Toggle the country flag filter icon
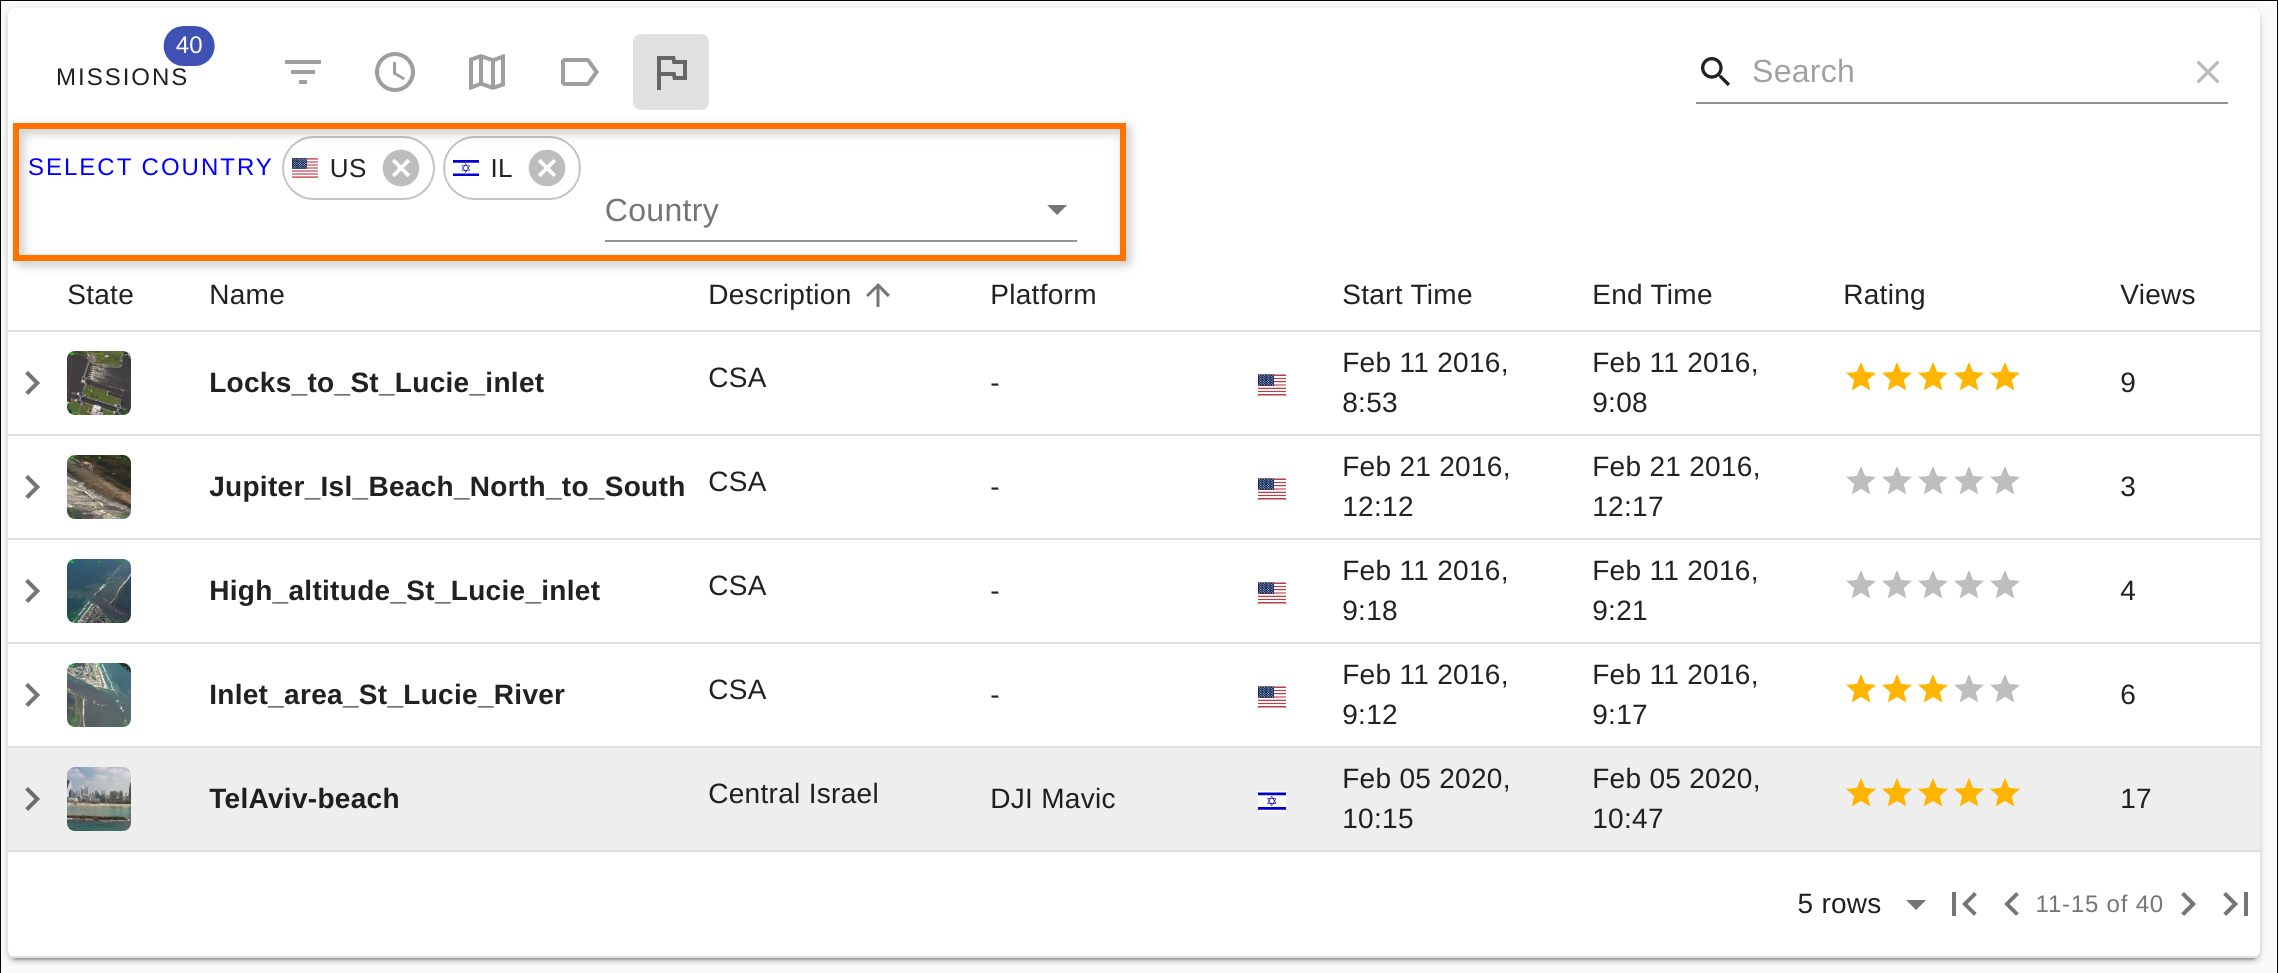Screen dimensions: 2279x973 pos(671,71)
